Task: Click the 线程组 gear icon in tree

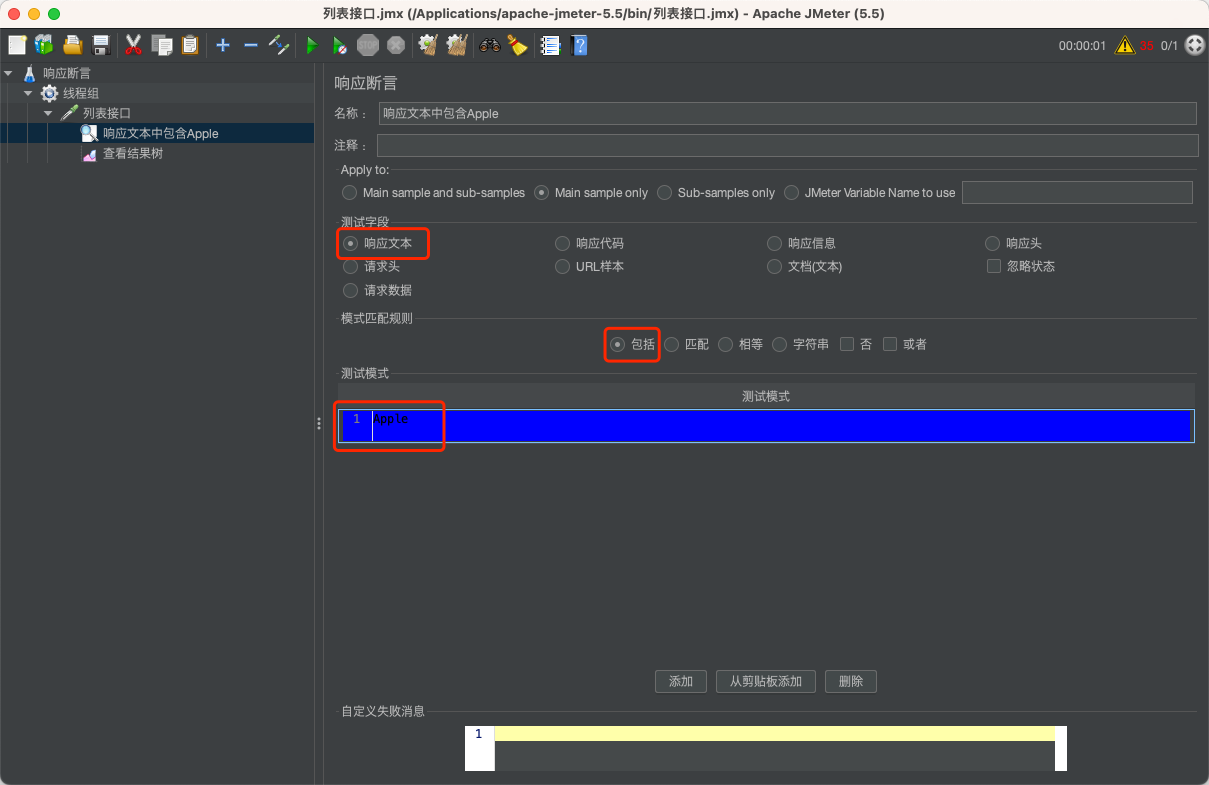Action: point(49,93)
